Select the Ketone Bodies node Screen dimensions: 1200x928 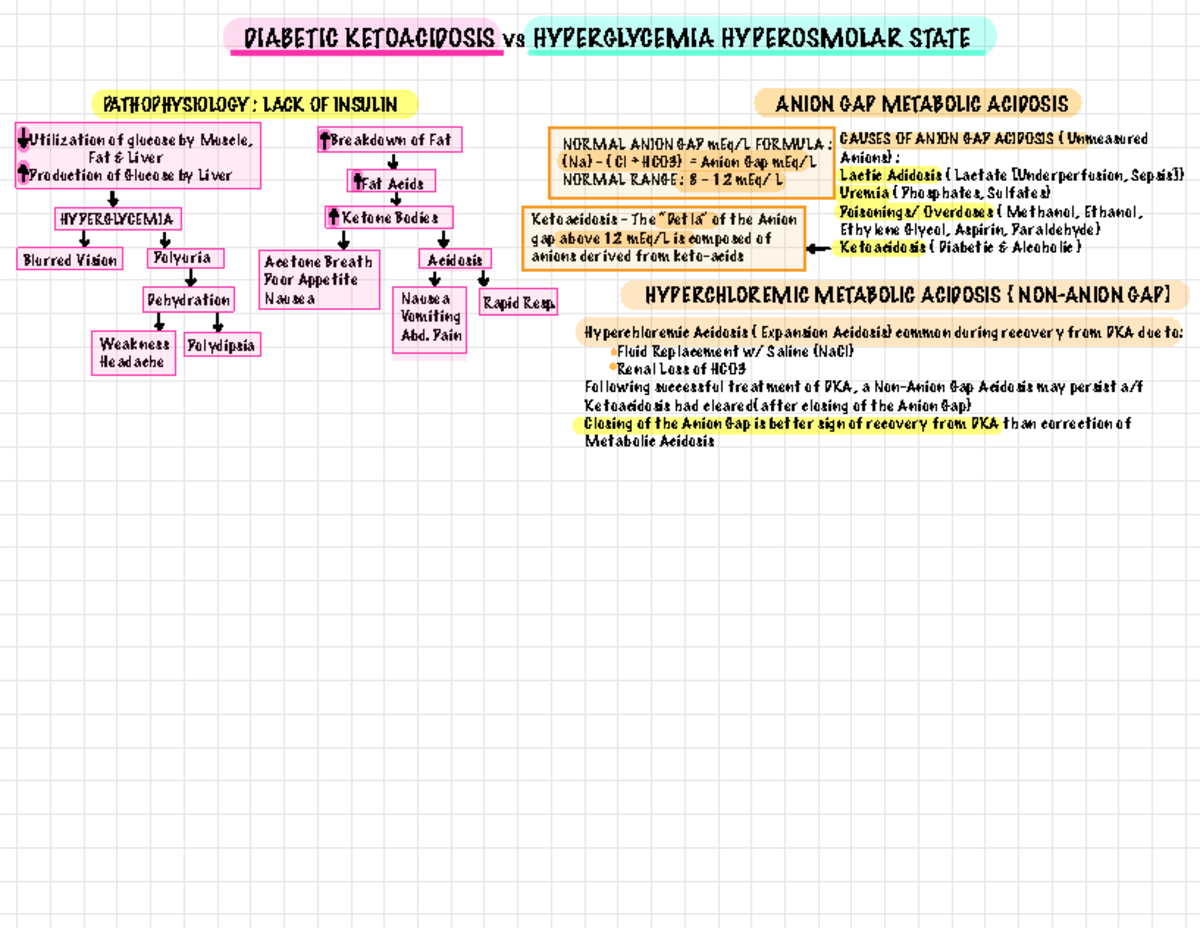click(x=390, y=217)
